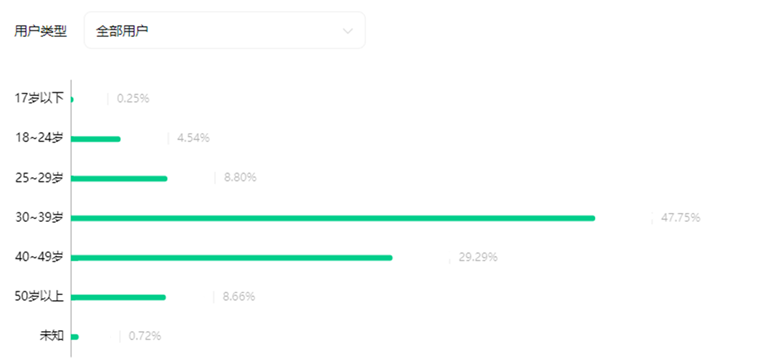Screen dimensions: 772x363
Task: Open the 用户类型 dropdown showing 全部用户
Action: point(225,31)
